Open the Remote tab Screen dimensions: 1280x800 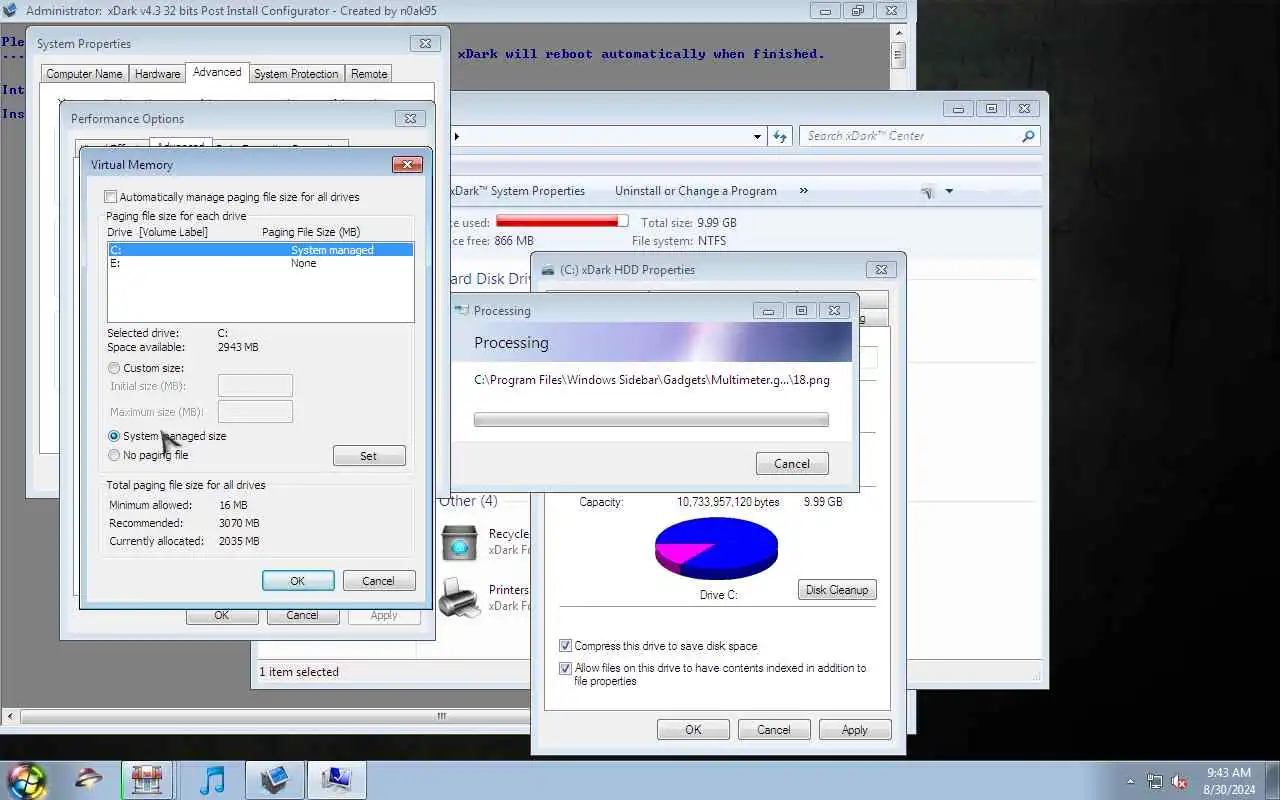point(369,74)
